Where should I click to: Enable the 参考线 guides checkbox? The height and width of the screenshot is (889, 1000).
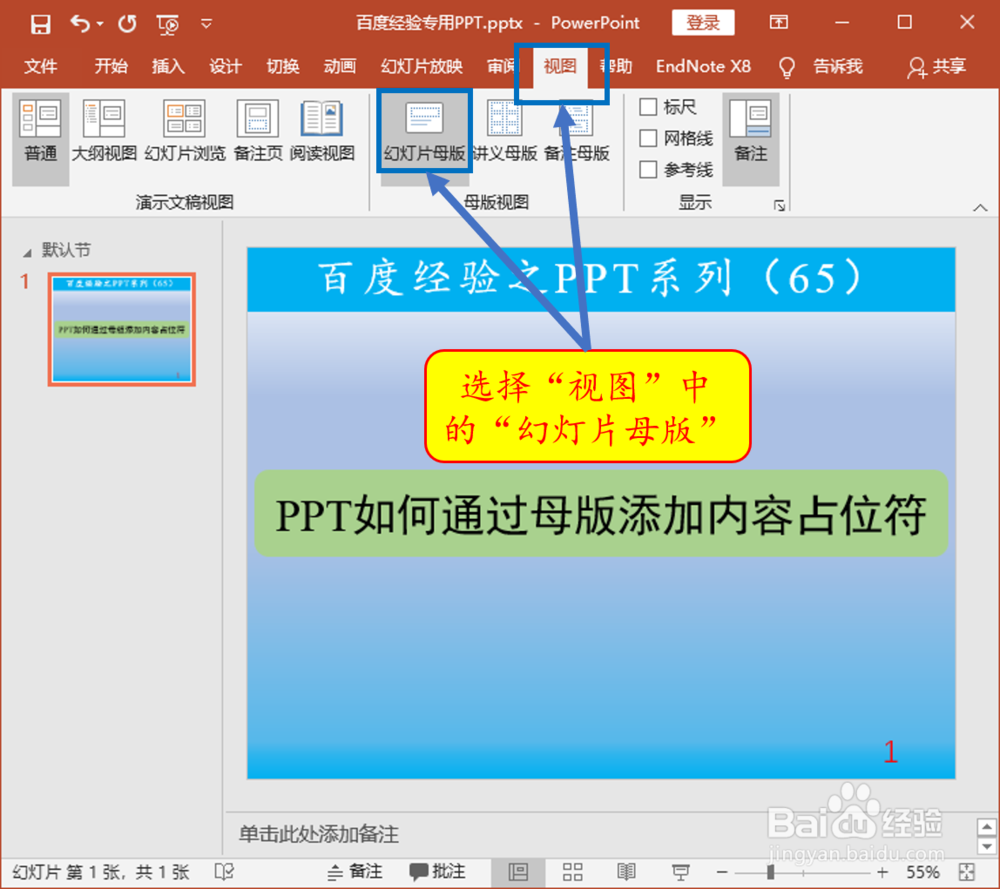point(648,169)
